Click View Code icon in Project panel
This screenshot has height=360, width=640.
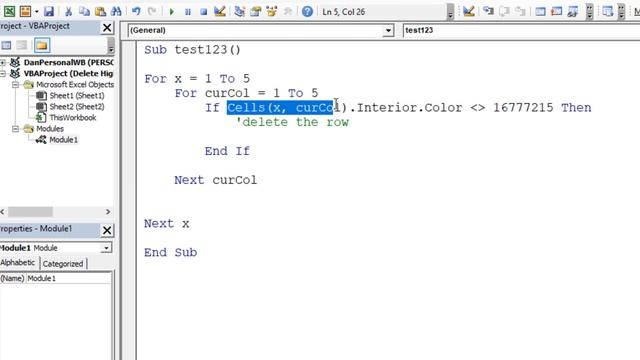click(x=6, y=45)
